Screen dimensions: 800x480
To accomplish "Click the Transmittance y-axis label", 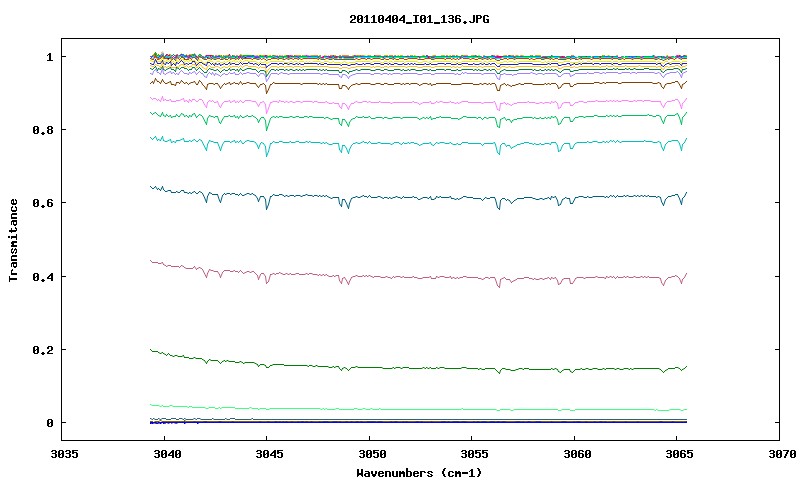I will click(x=13, y=240).
